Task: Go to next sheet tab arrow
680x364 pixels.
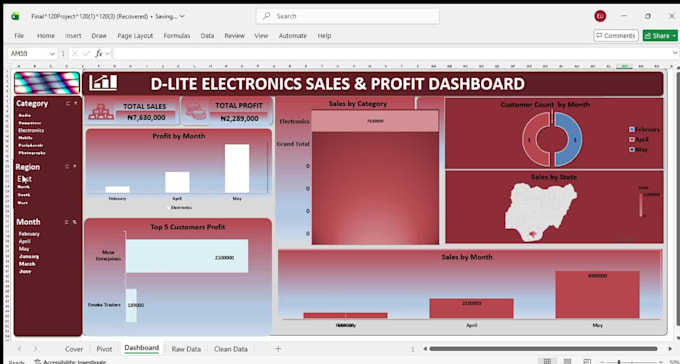Action: click(x=36, y=349)
